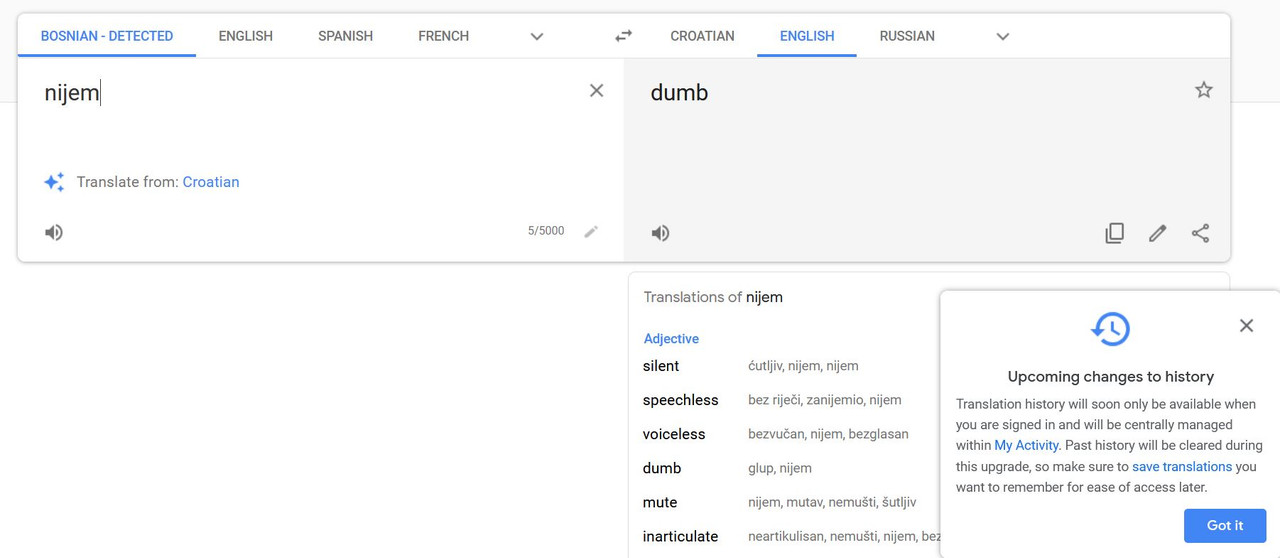Share the translation

tap(1201, 233)
